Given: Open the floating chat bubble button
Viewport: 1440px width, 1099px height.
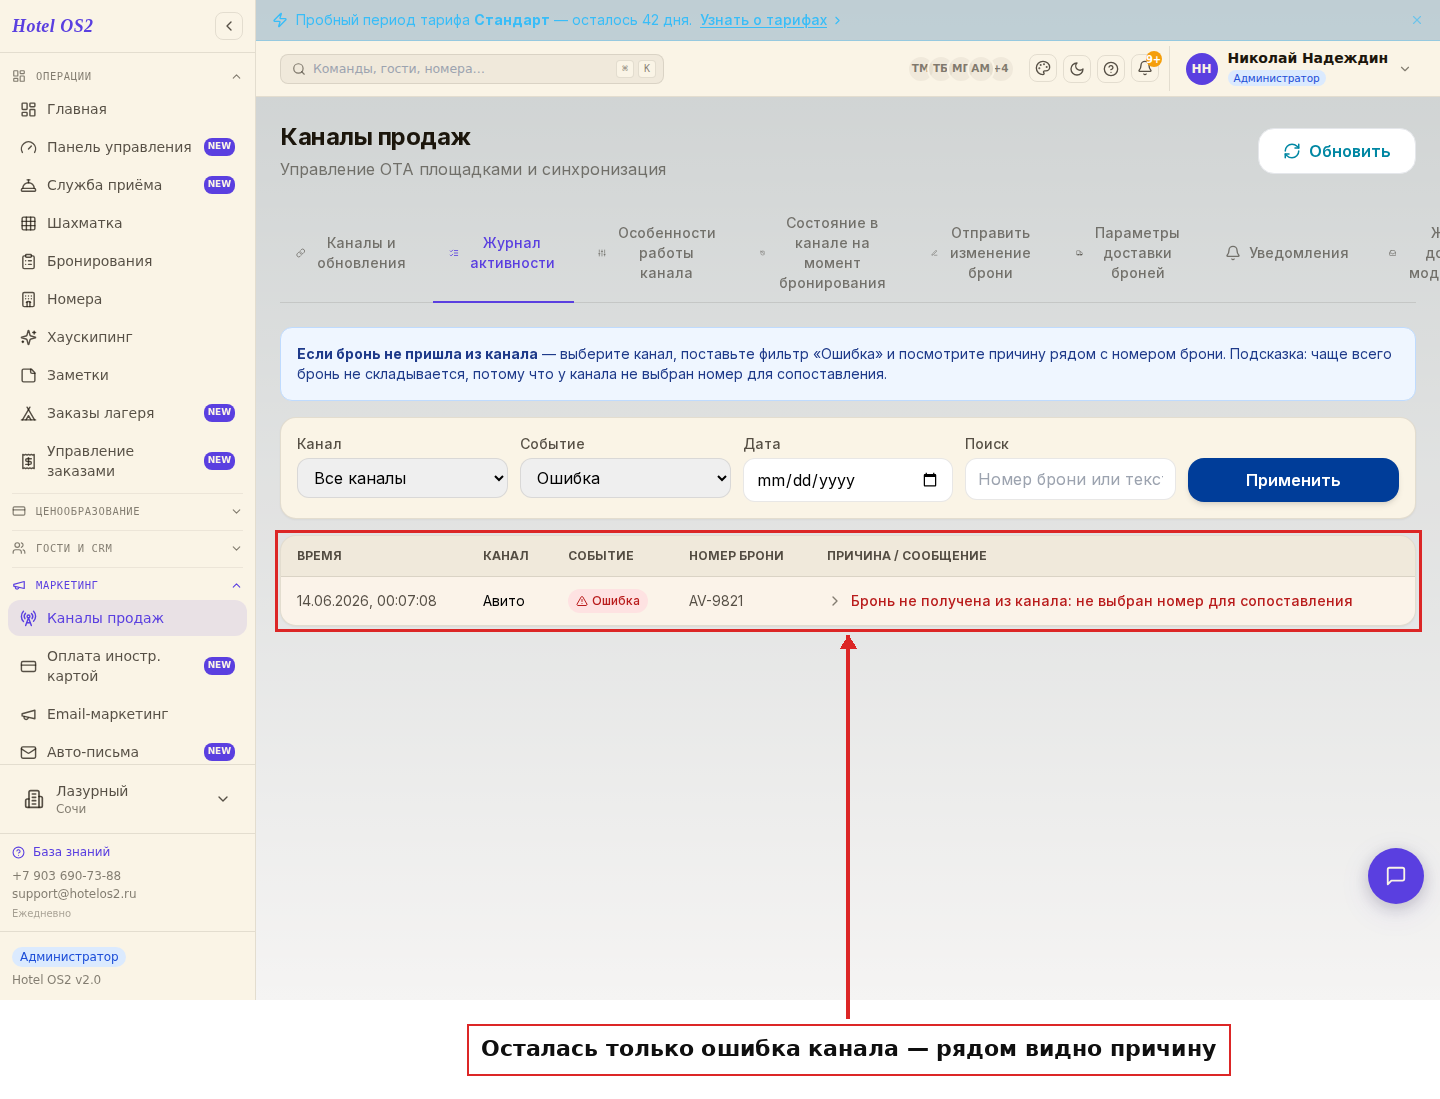Looking at the screenshot, I should [x=1396, y=876].
